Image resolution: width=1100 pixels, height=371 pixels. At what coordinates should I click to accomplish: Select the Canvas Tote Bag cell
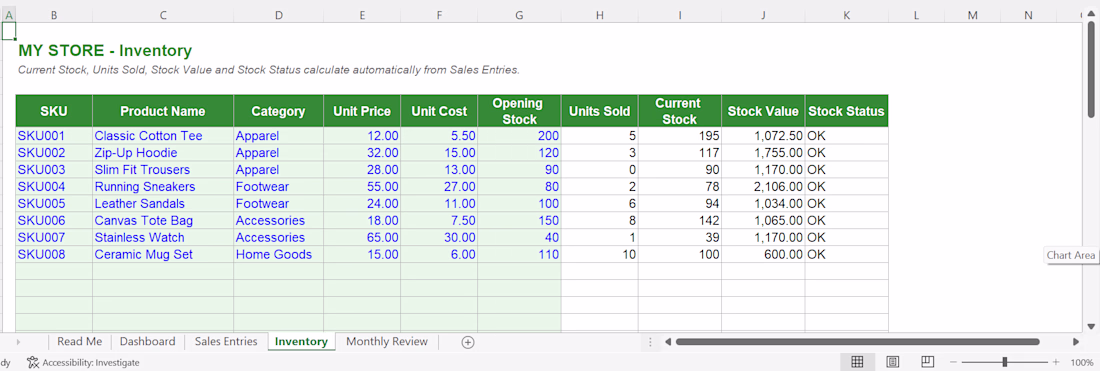click(x=163, y=221)
